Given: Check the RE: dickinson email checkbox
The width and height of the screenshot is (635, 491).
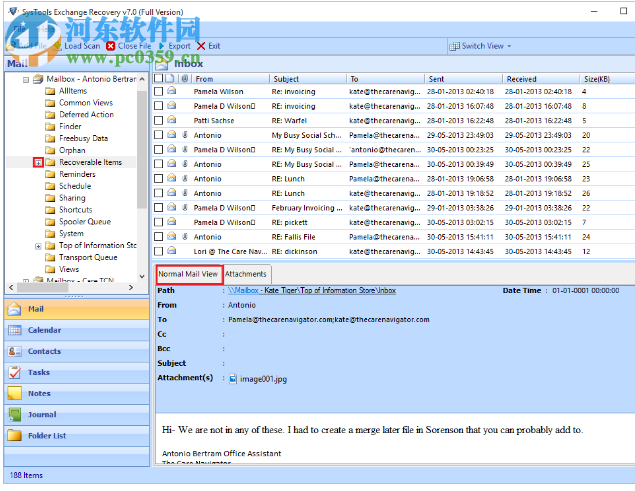Looking at the screenshot, I should point(159,251).
